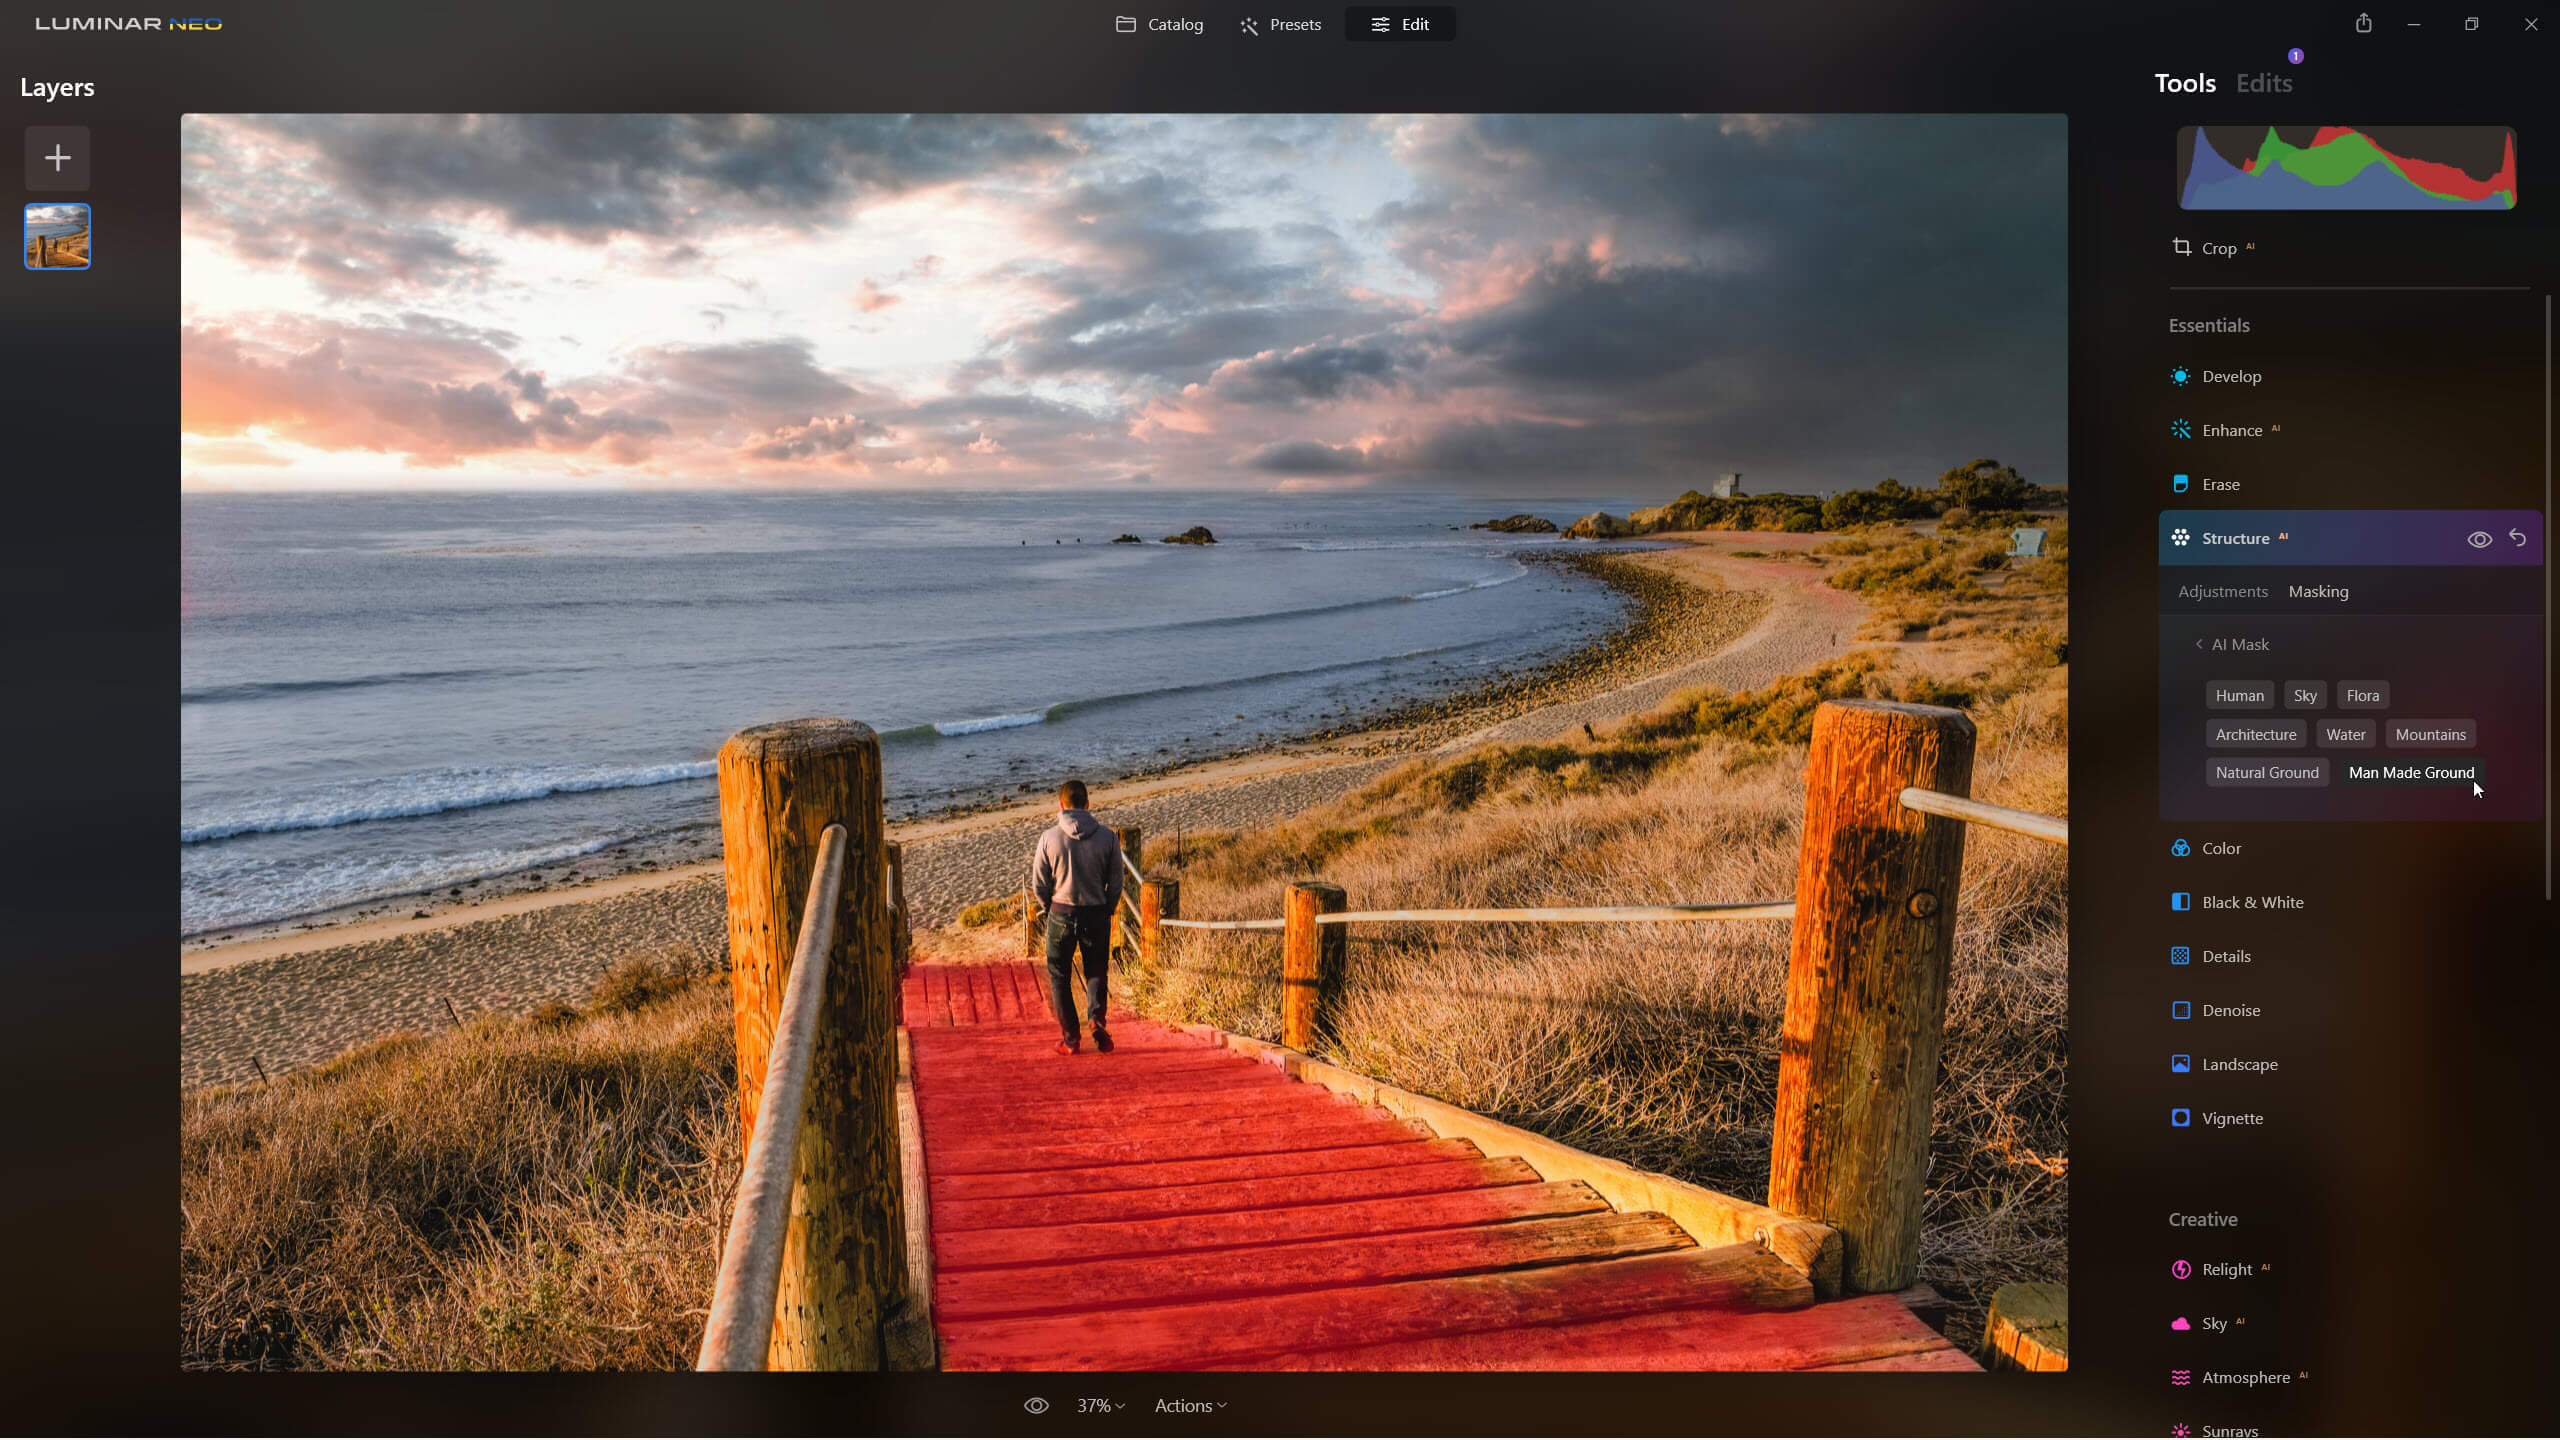
Task: Click the share/export icon
Action: pos(2363,23)
